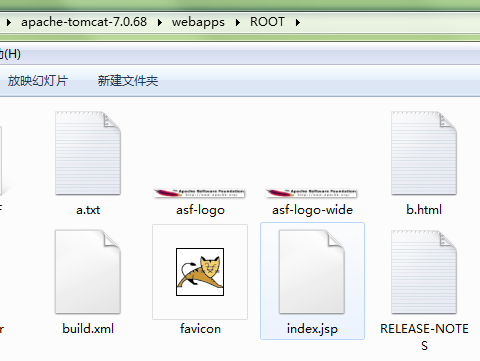Select the RELEASE-NOTES file icon
Image resolution: width=480 pixels, height=361 pixels.
tap(424, 272)
